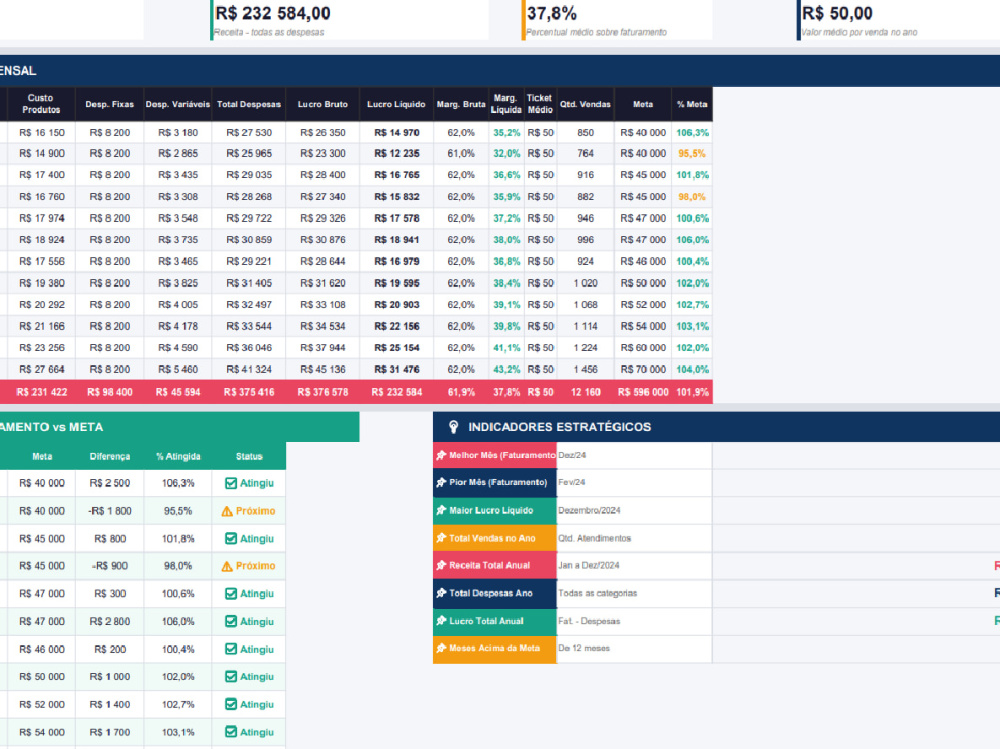This screenshot has width=1000, height=749.
Task: Click the check icon in the 106,0% Atingiu row
Action: 231,621
